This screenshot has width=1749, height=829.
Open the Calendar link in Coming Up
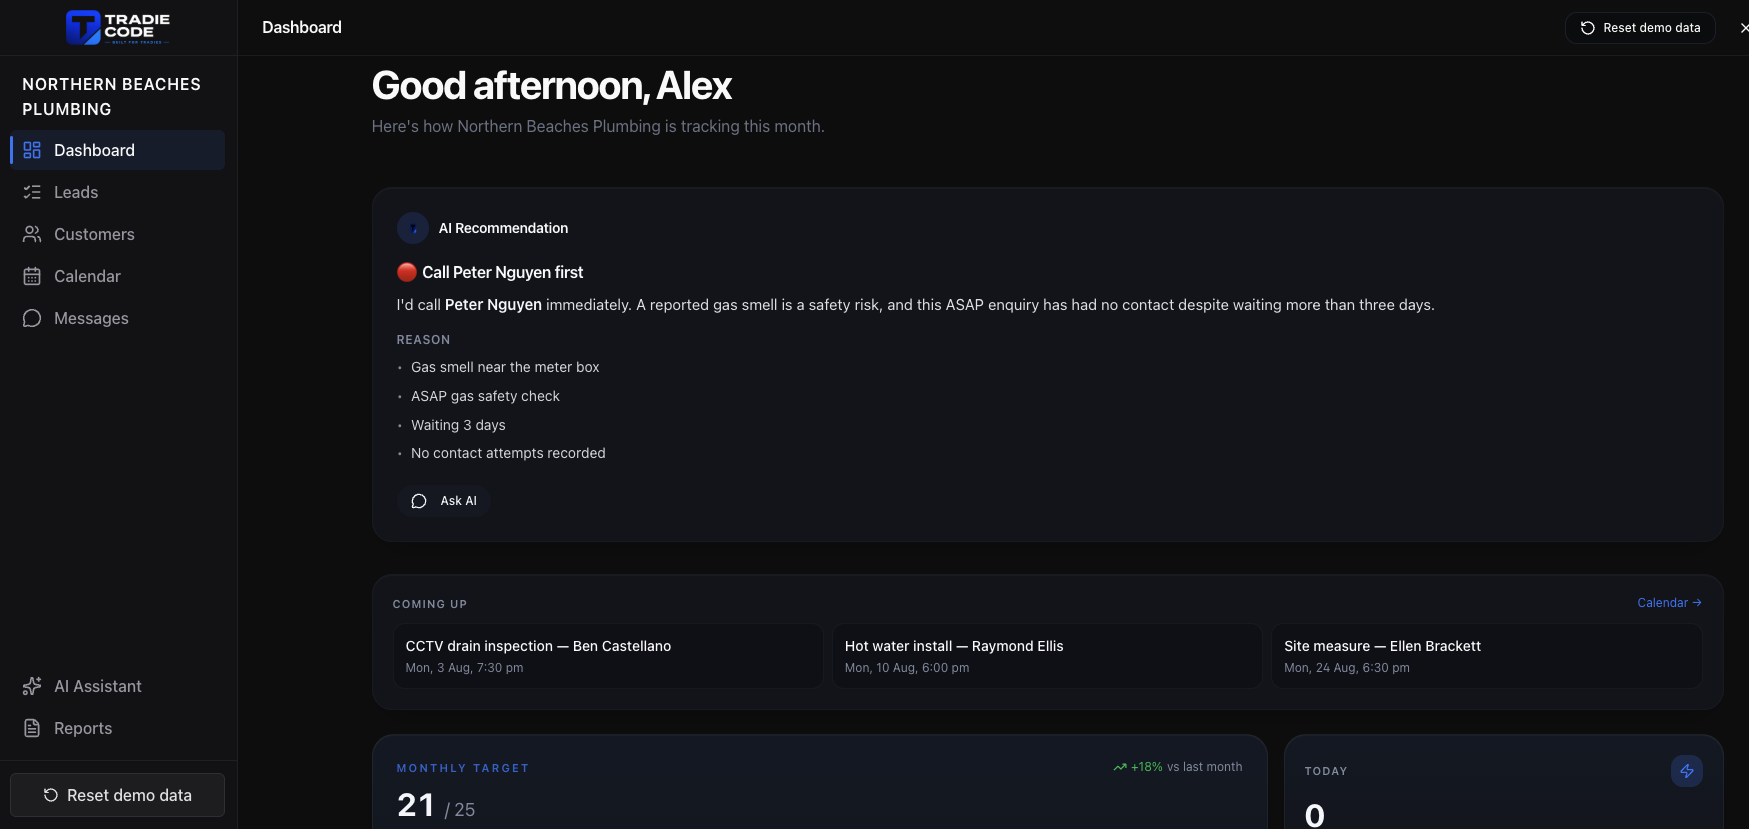pyautogui.click(x=1669, y=603)
